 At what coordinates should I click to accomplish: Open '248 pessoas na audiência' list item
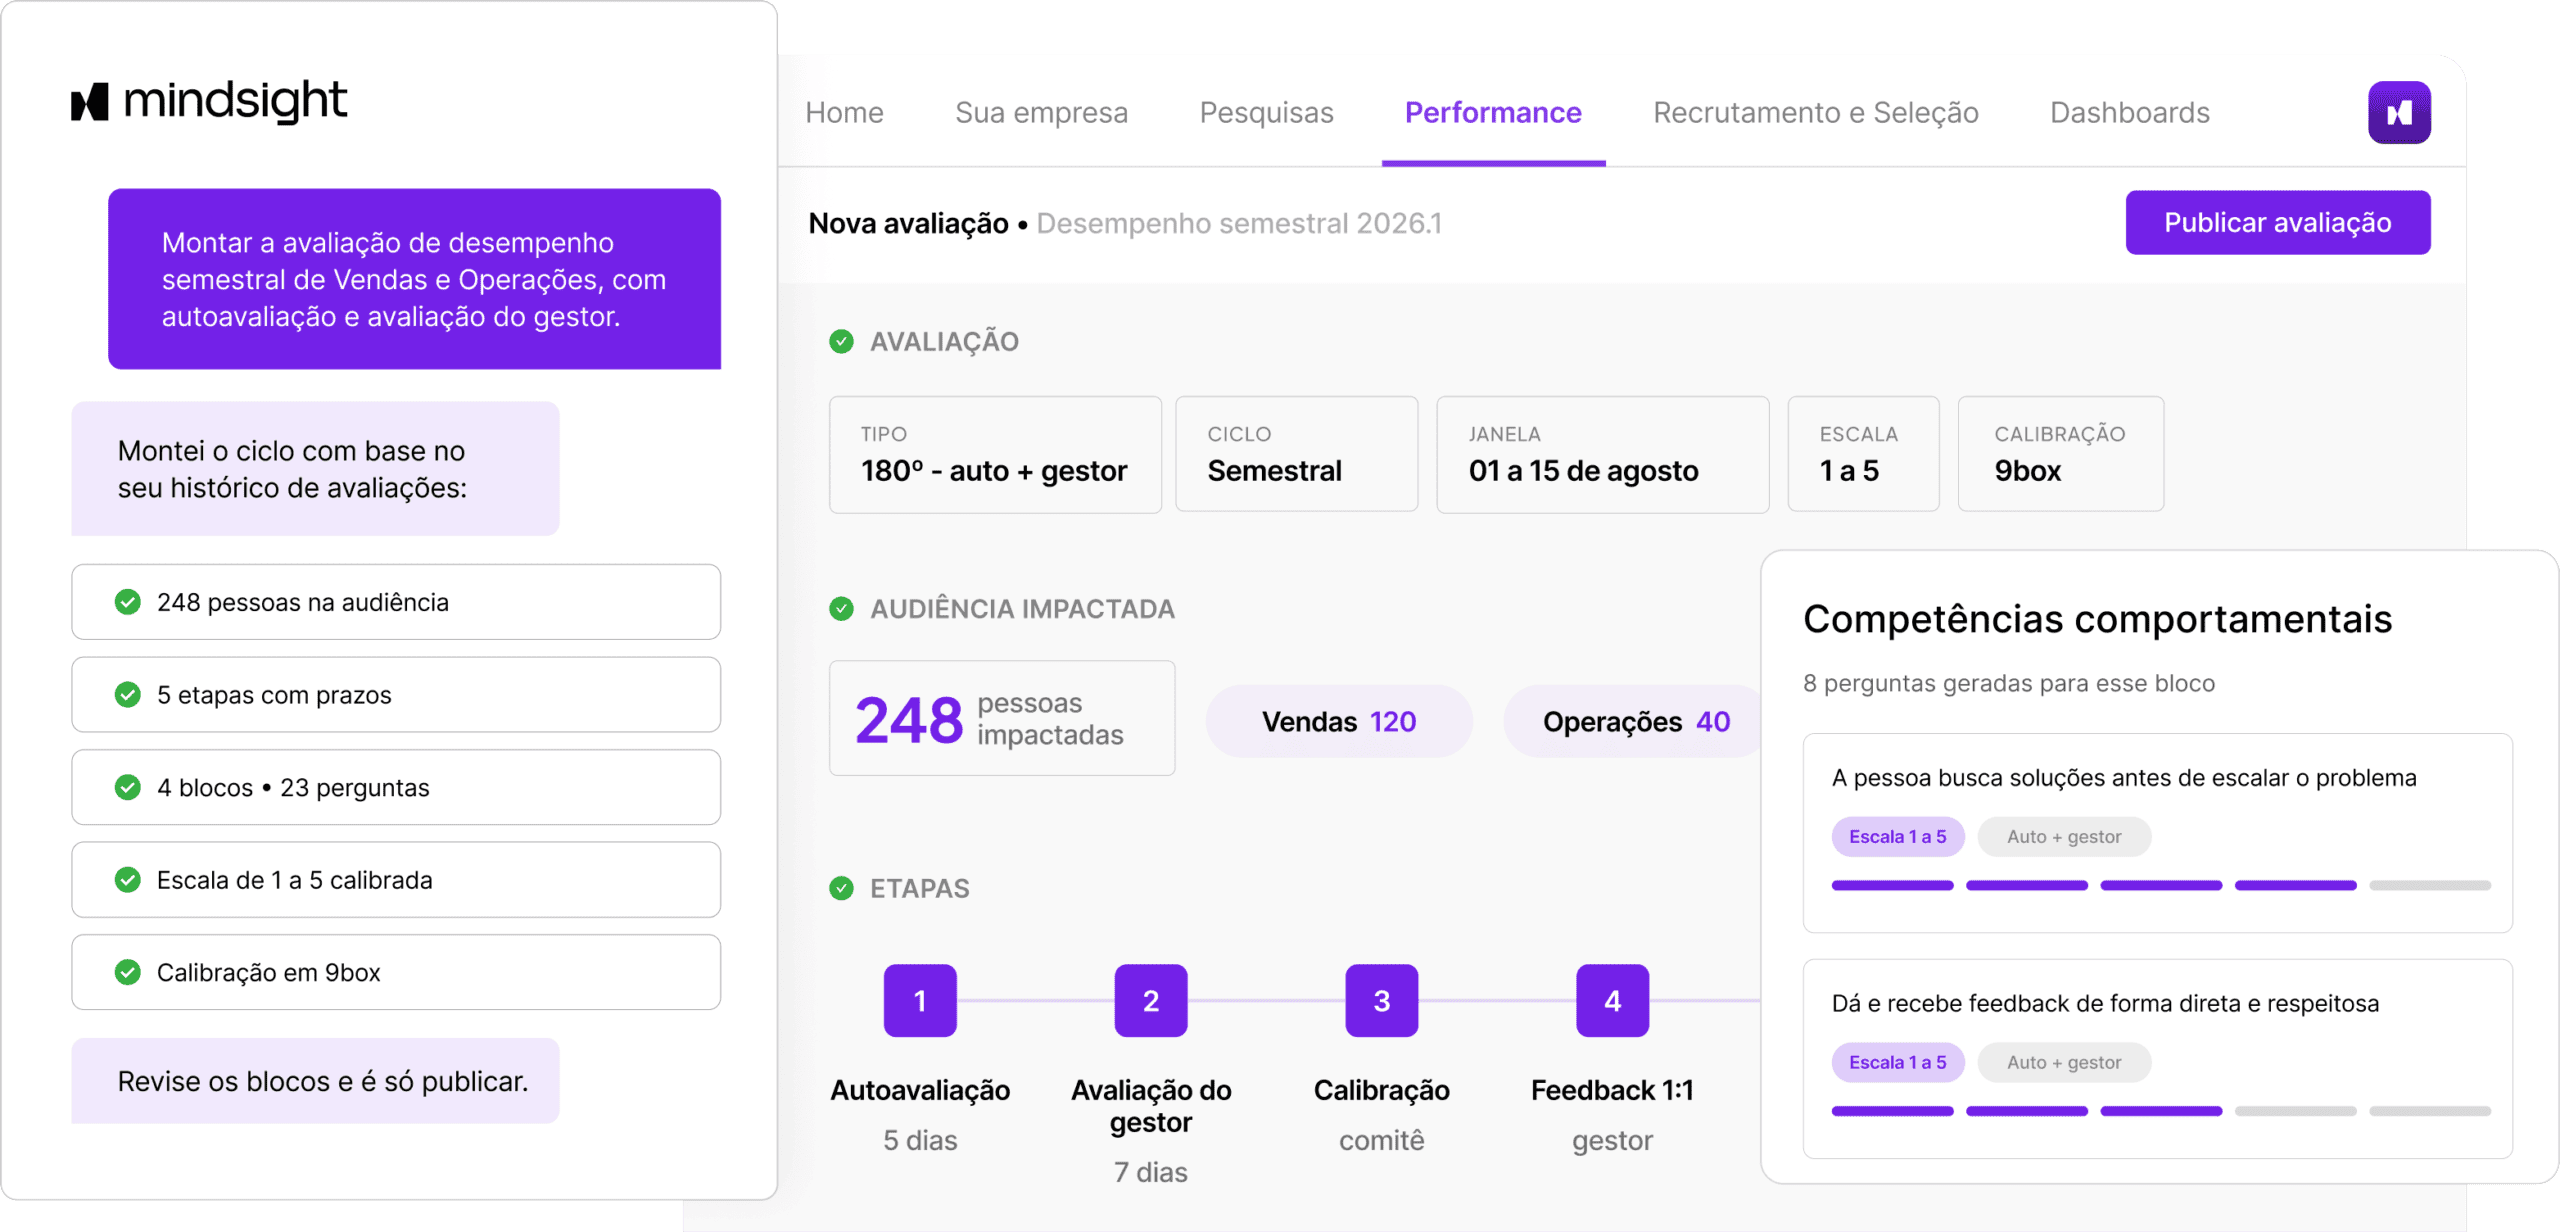click(396, 602)
